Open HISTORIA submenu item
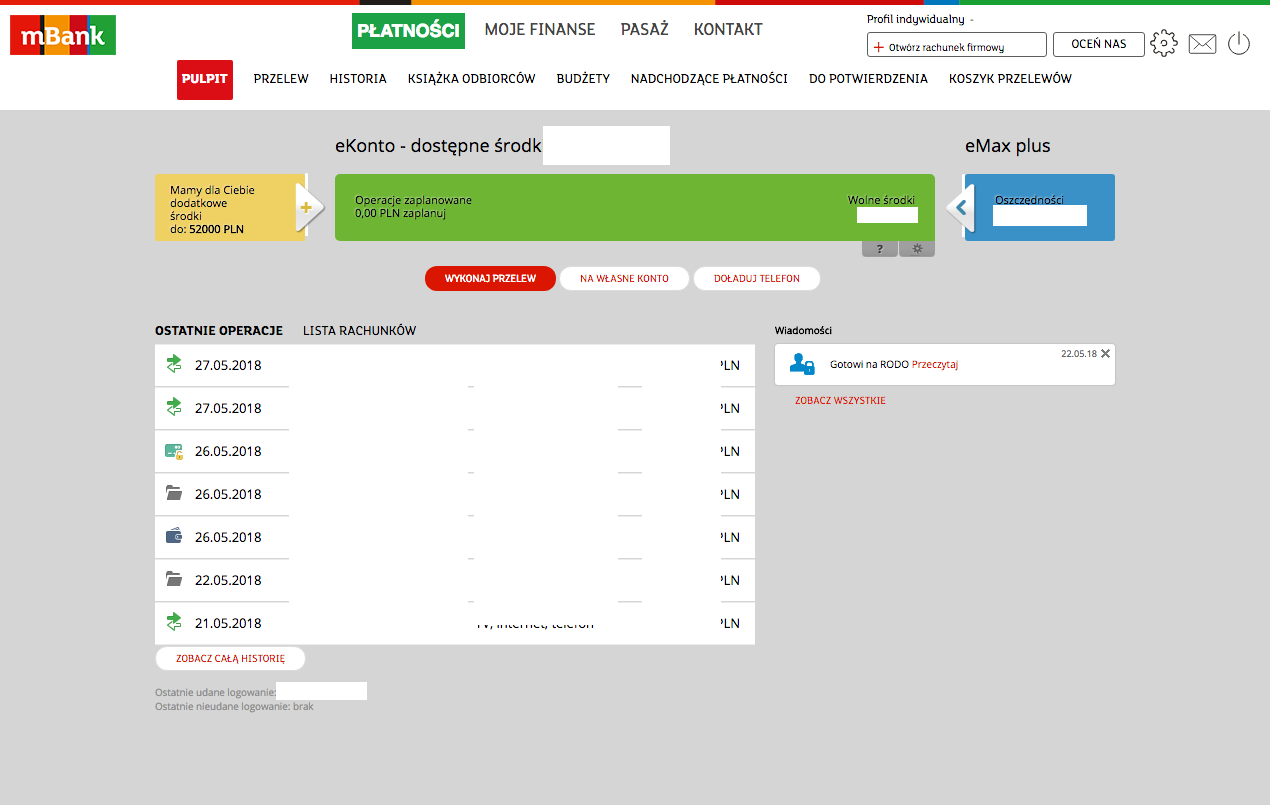Screen dimensions: 1270x805 click(x=358, y=79)
